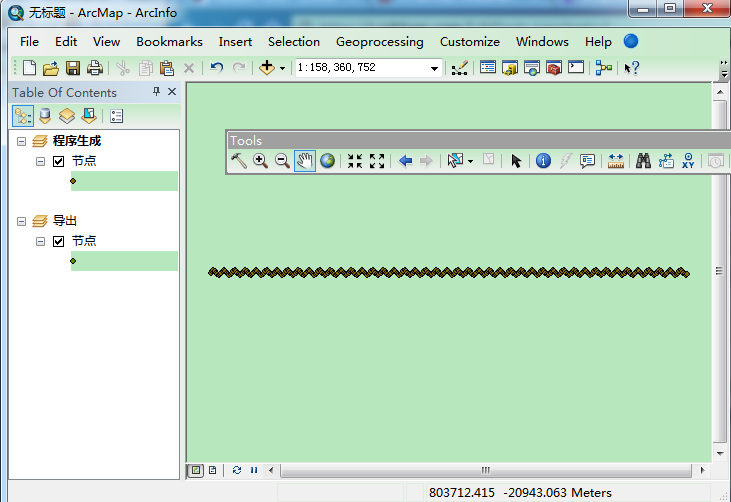Open ArcToolbox red toolbox icon
This screenshot has width=731, height=502.
[x=554, y=68]
